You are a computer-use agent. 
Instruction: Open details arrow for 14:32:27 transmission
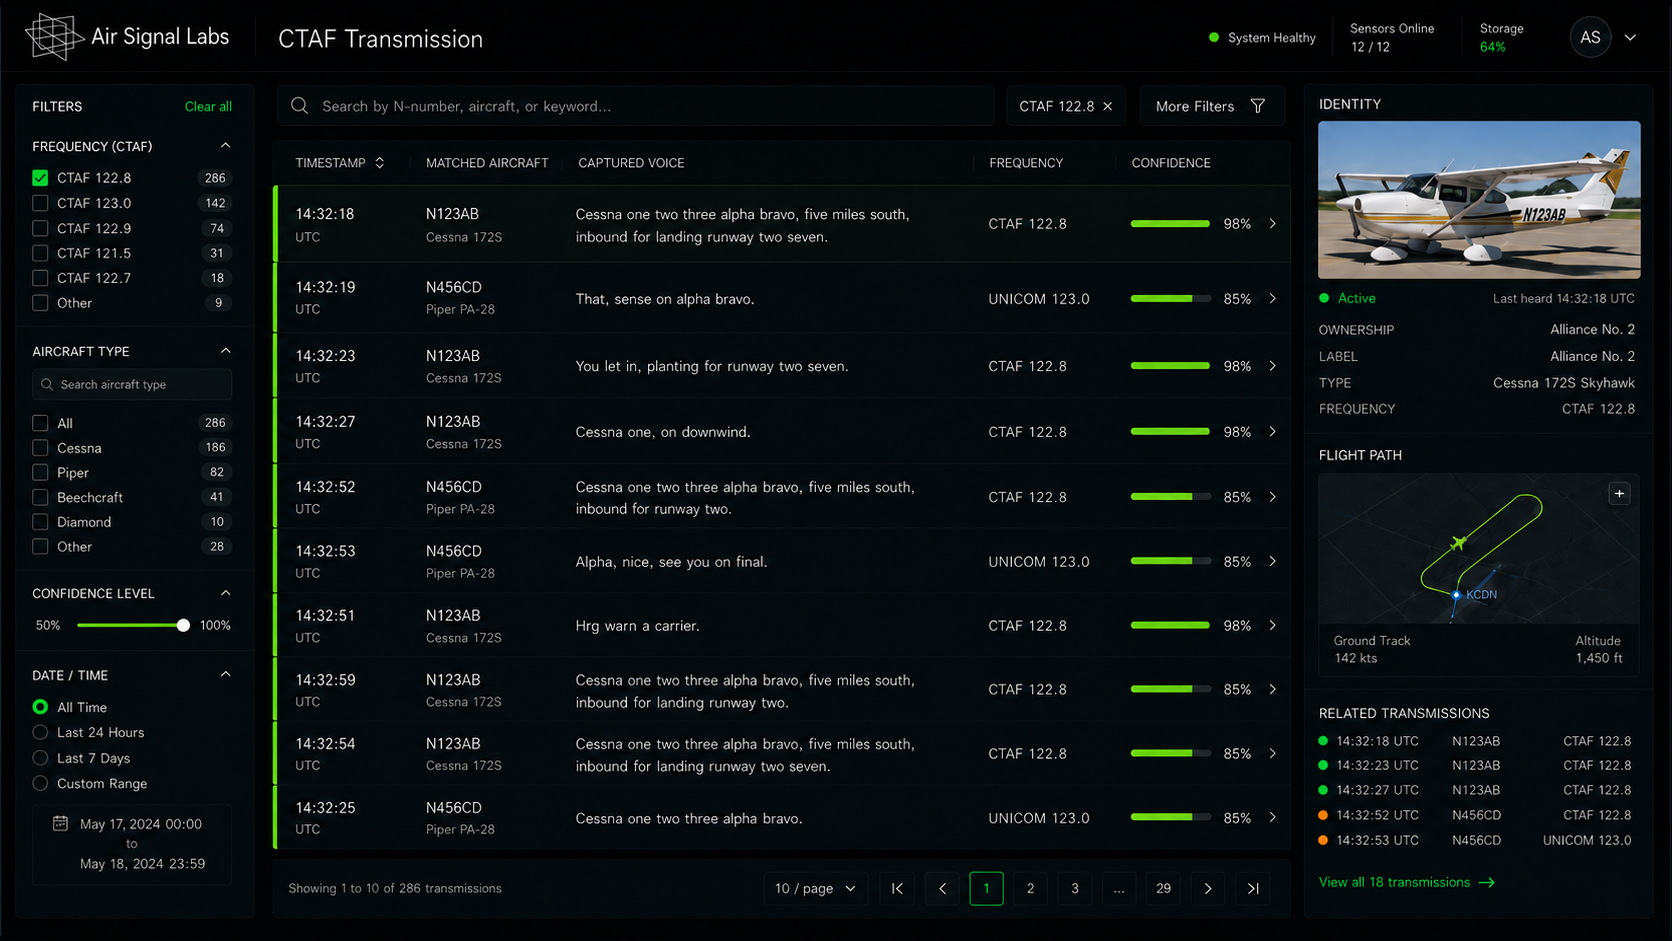1272,432
